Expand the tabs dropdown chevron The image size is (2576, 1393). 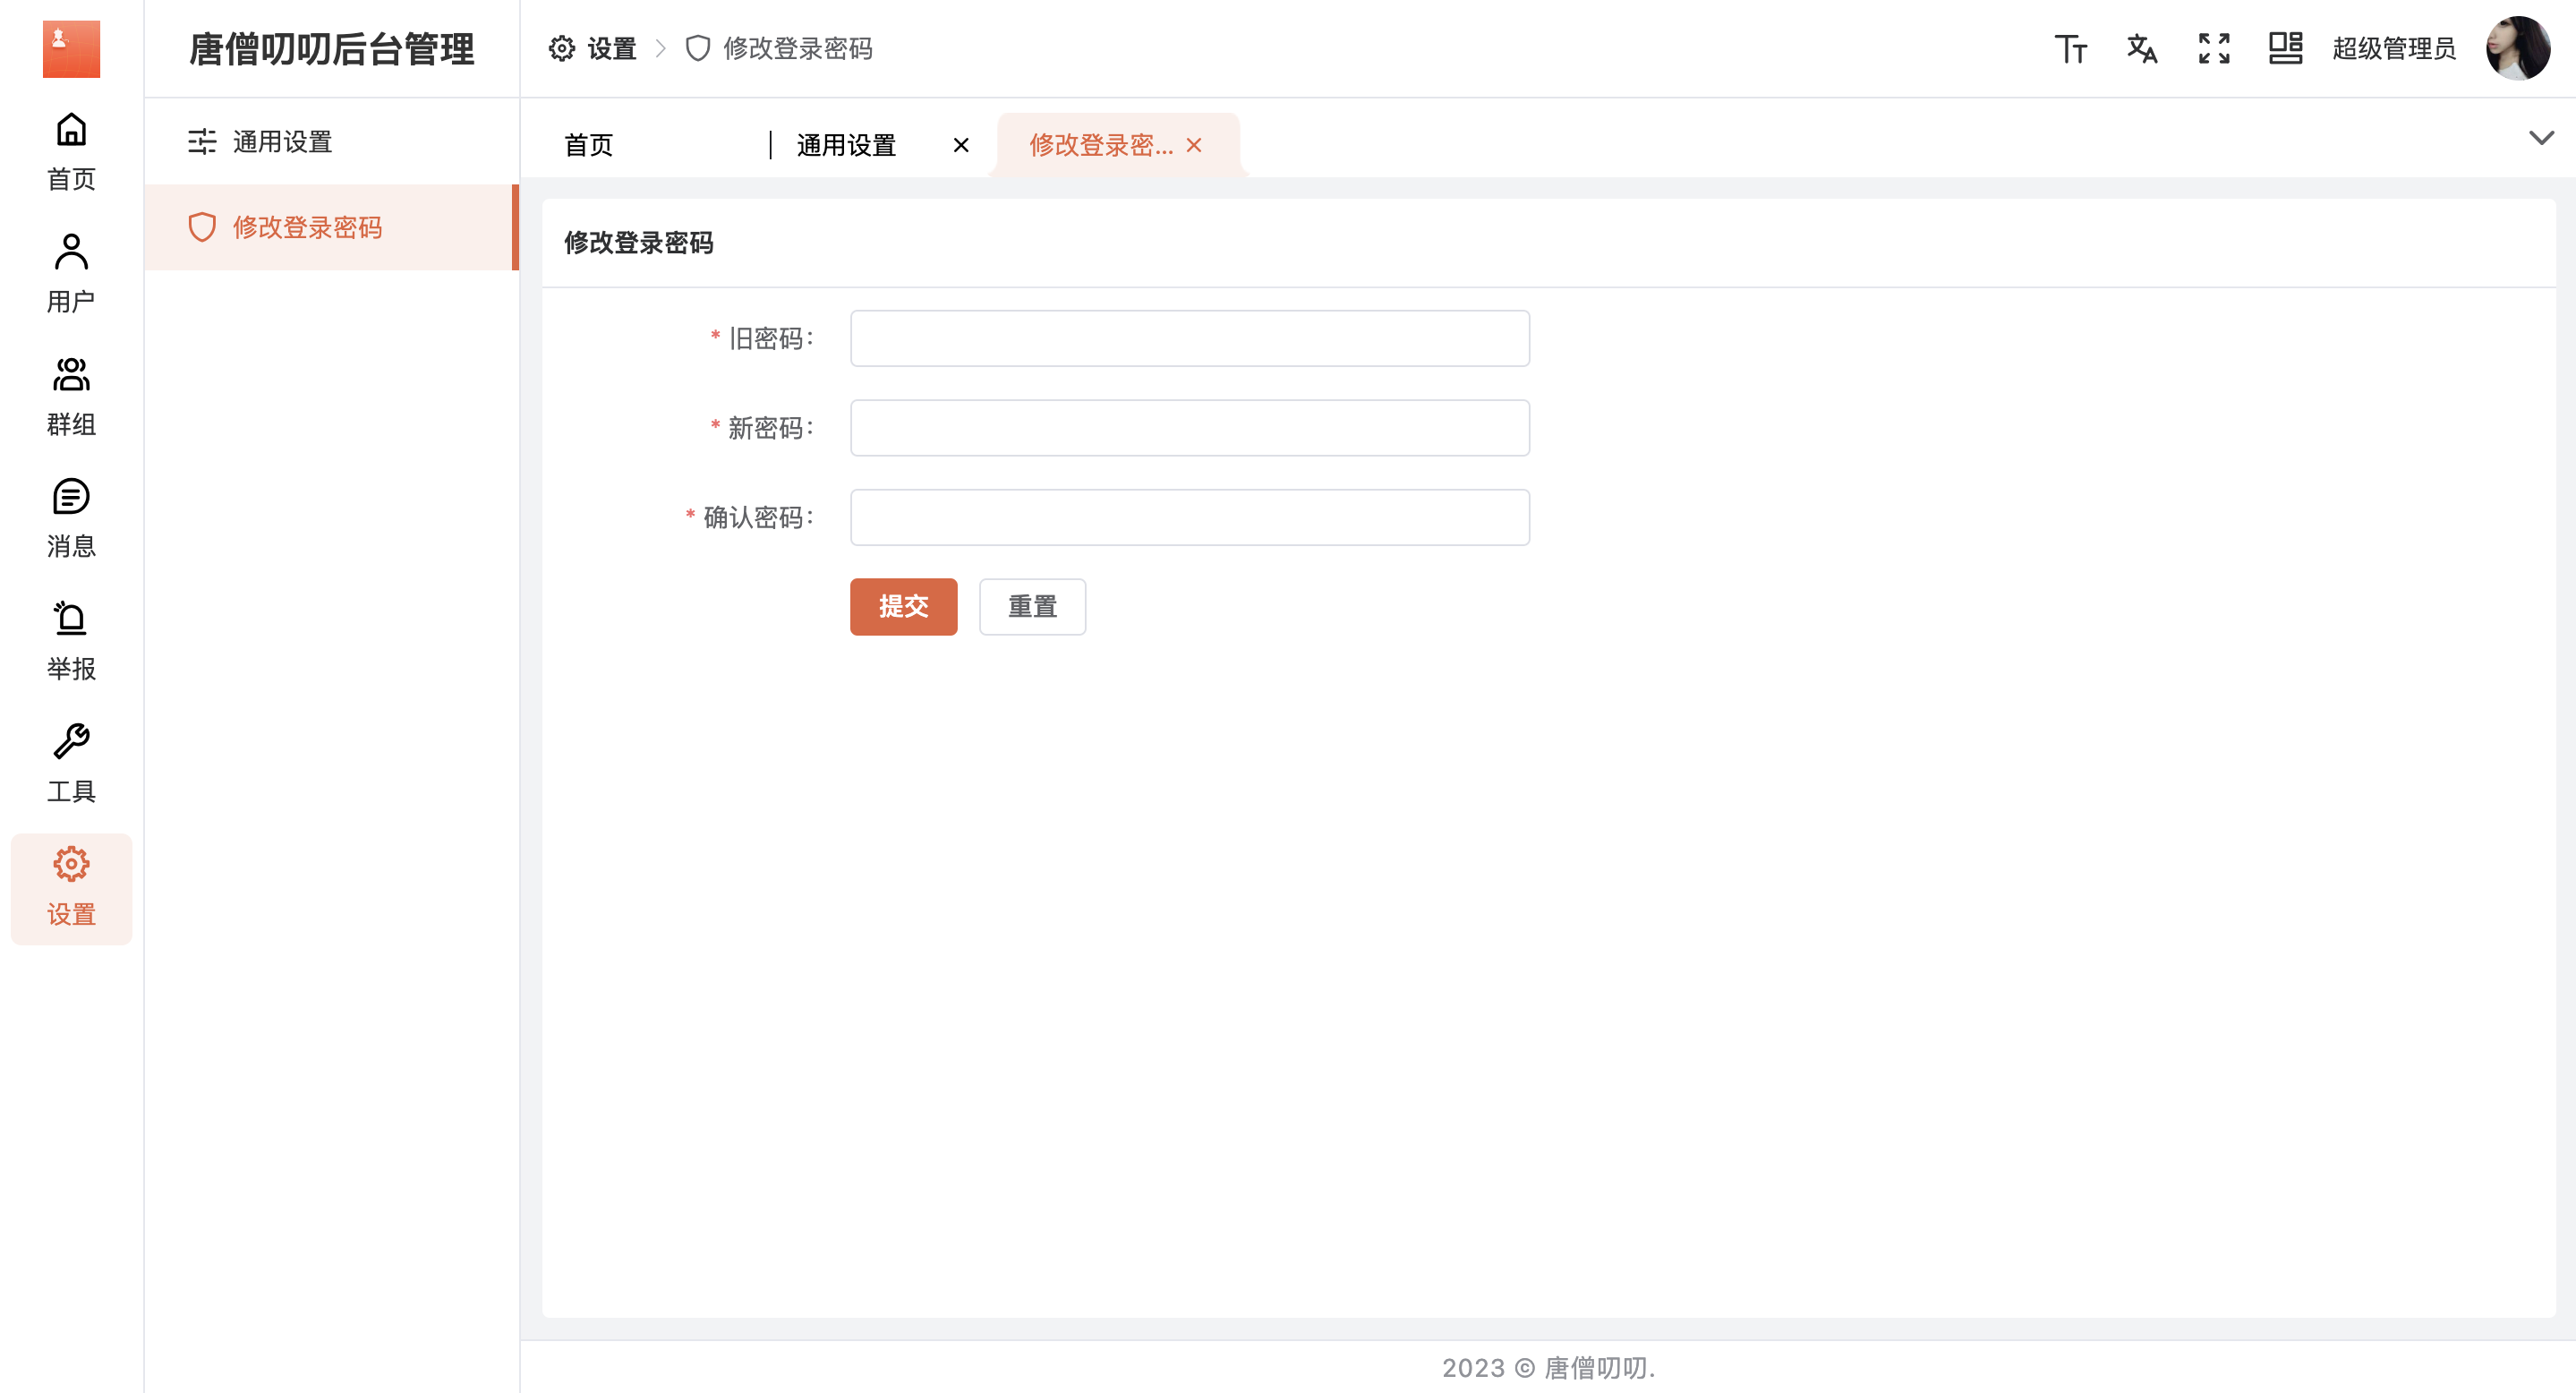(x=2541, y=137)
